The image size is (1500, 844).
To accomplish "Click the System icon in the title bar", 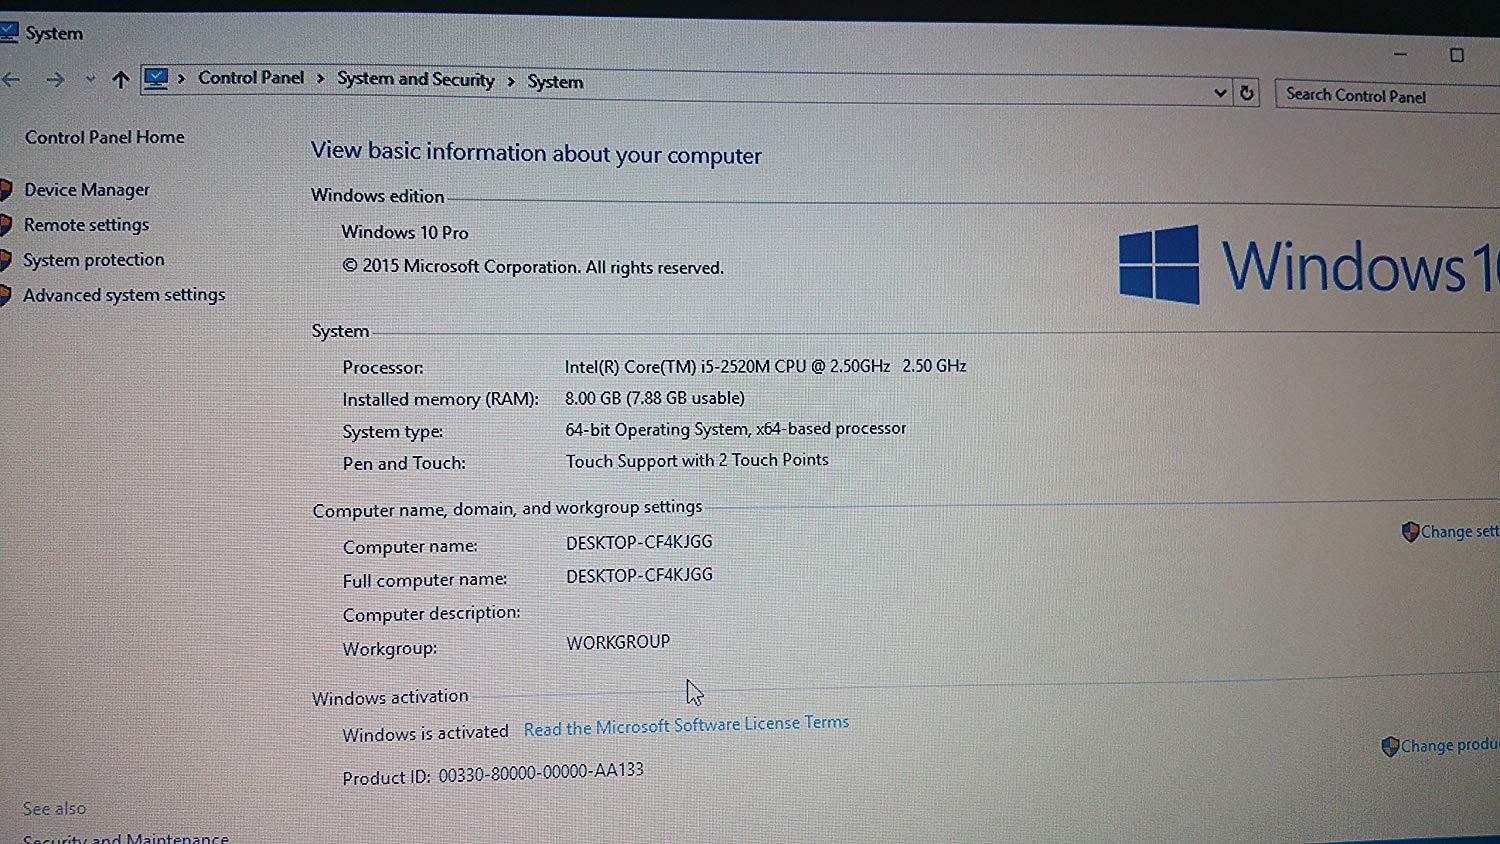I will [x=11, y=31].
